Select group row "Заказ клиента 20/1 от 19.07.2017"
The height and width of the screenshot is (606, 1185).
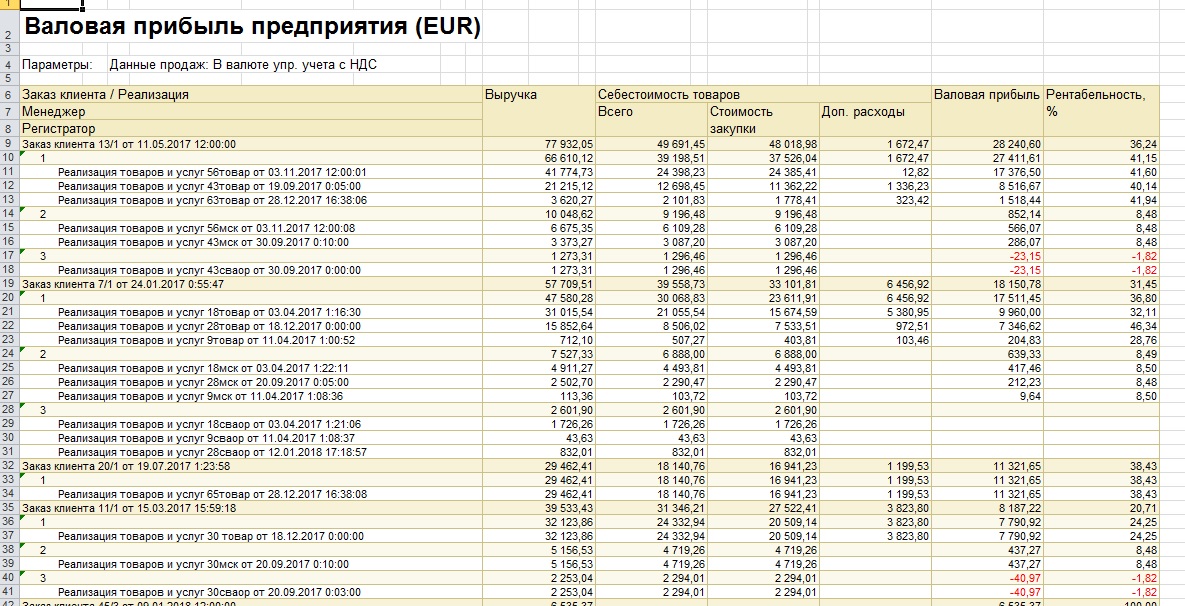[x=126, y=466]
